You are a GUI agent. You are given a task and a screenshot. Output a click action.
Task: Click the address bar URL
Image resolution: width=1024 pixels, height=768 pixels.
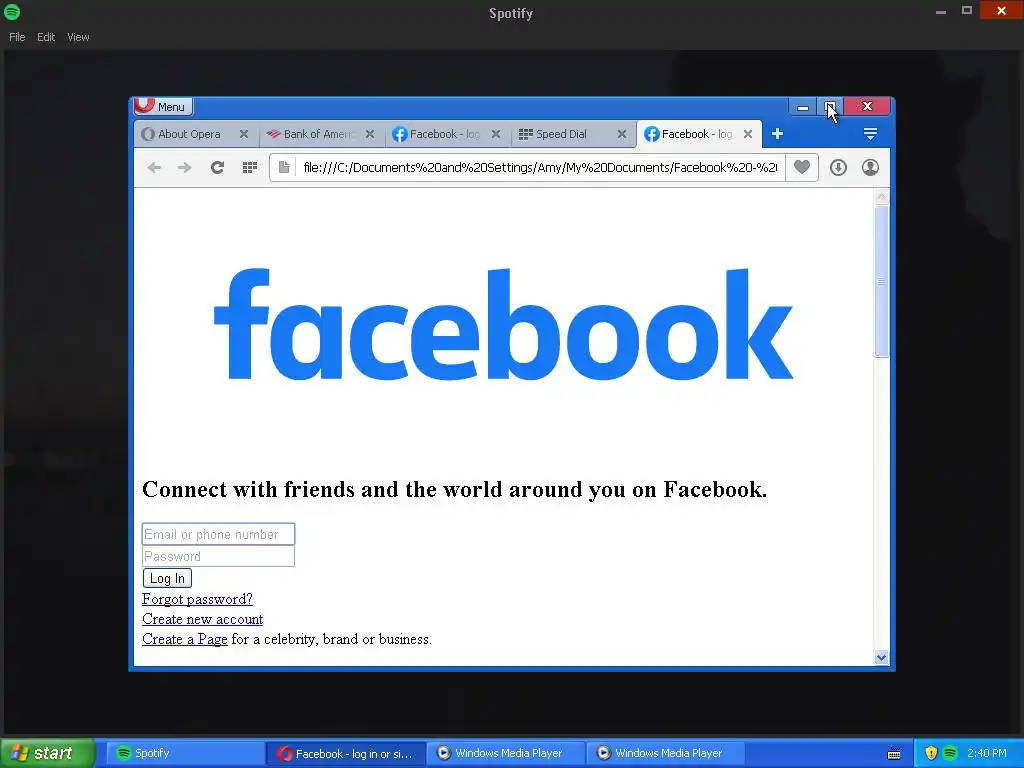tap(540, 168)
